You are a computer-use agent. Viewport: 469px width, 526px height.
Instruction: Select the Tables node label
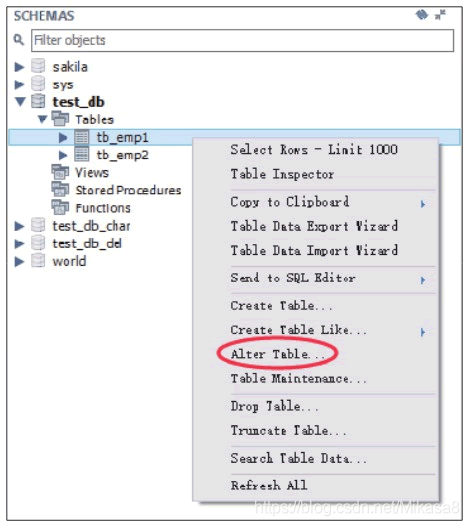tap(95, 120)
